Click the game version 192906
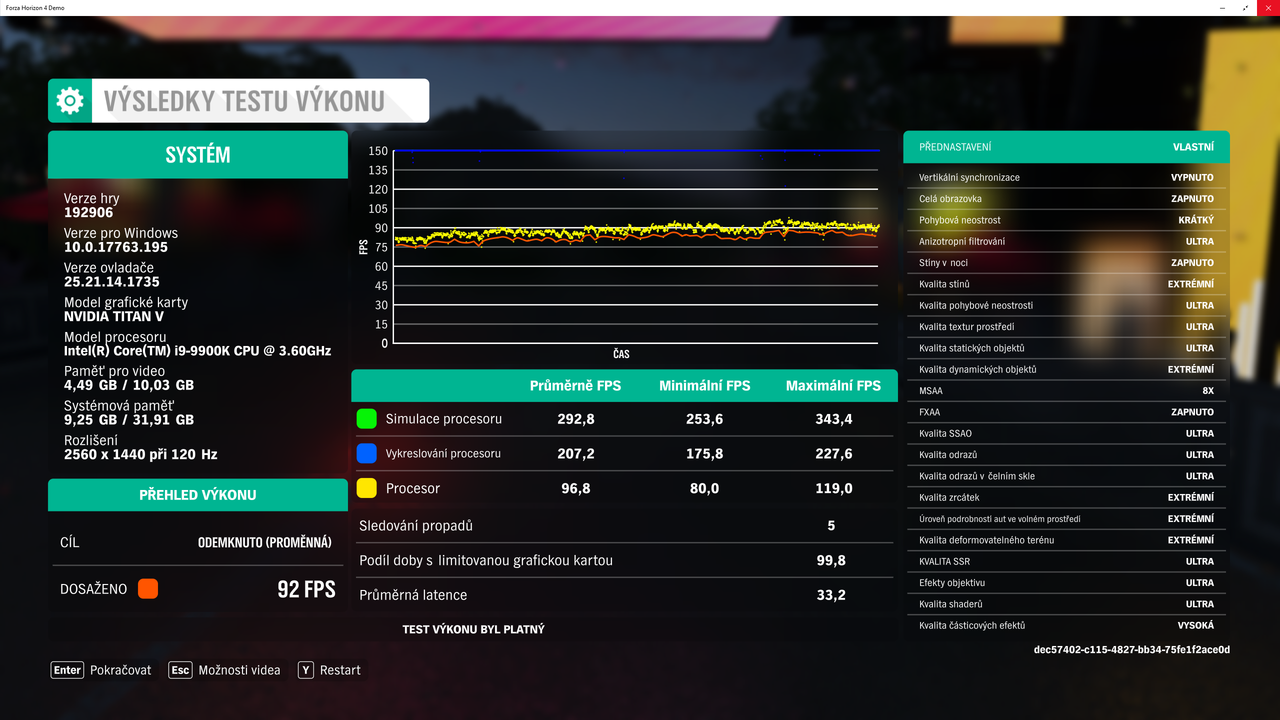The image size is (1280, 720). point(89,213)
